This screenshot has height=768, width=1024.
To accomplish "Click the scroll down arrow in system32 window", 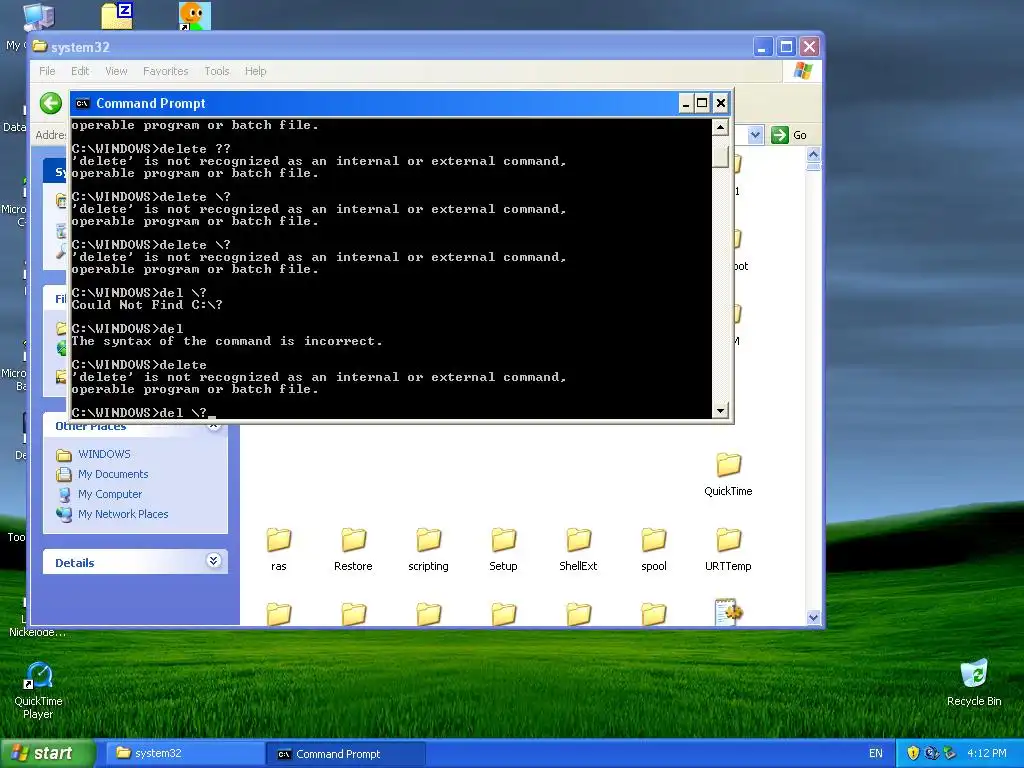I will [813, 617].
